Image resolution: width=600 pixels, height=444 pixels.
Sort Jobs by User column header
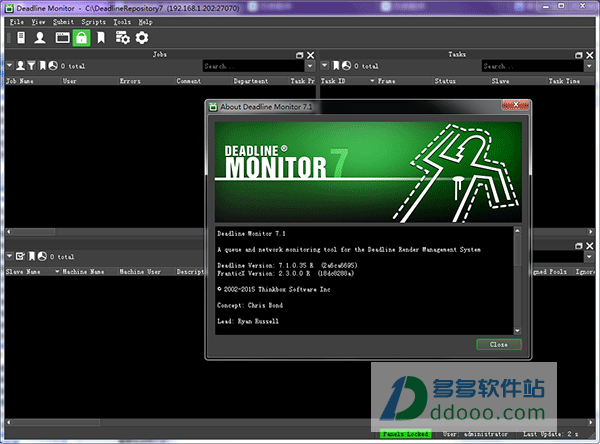click(90, 81)
